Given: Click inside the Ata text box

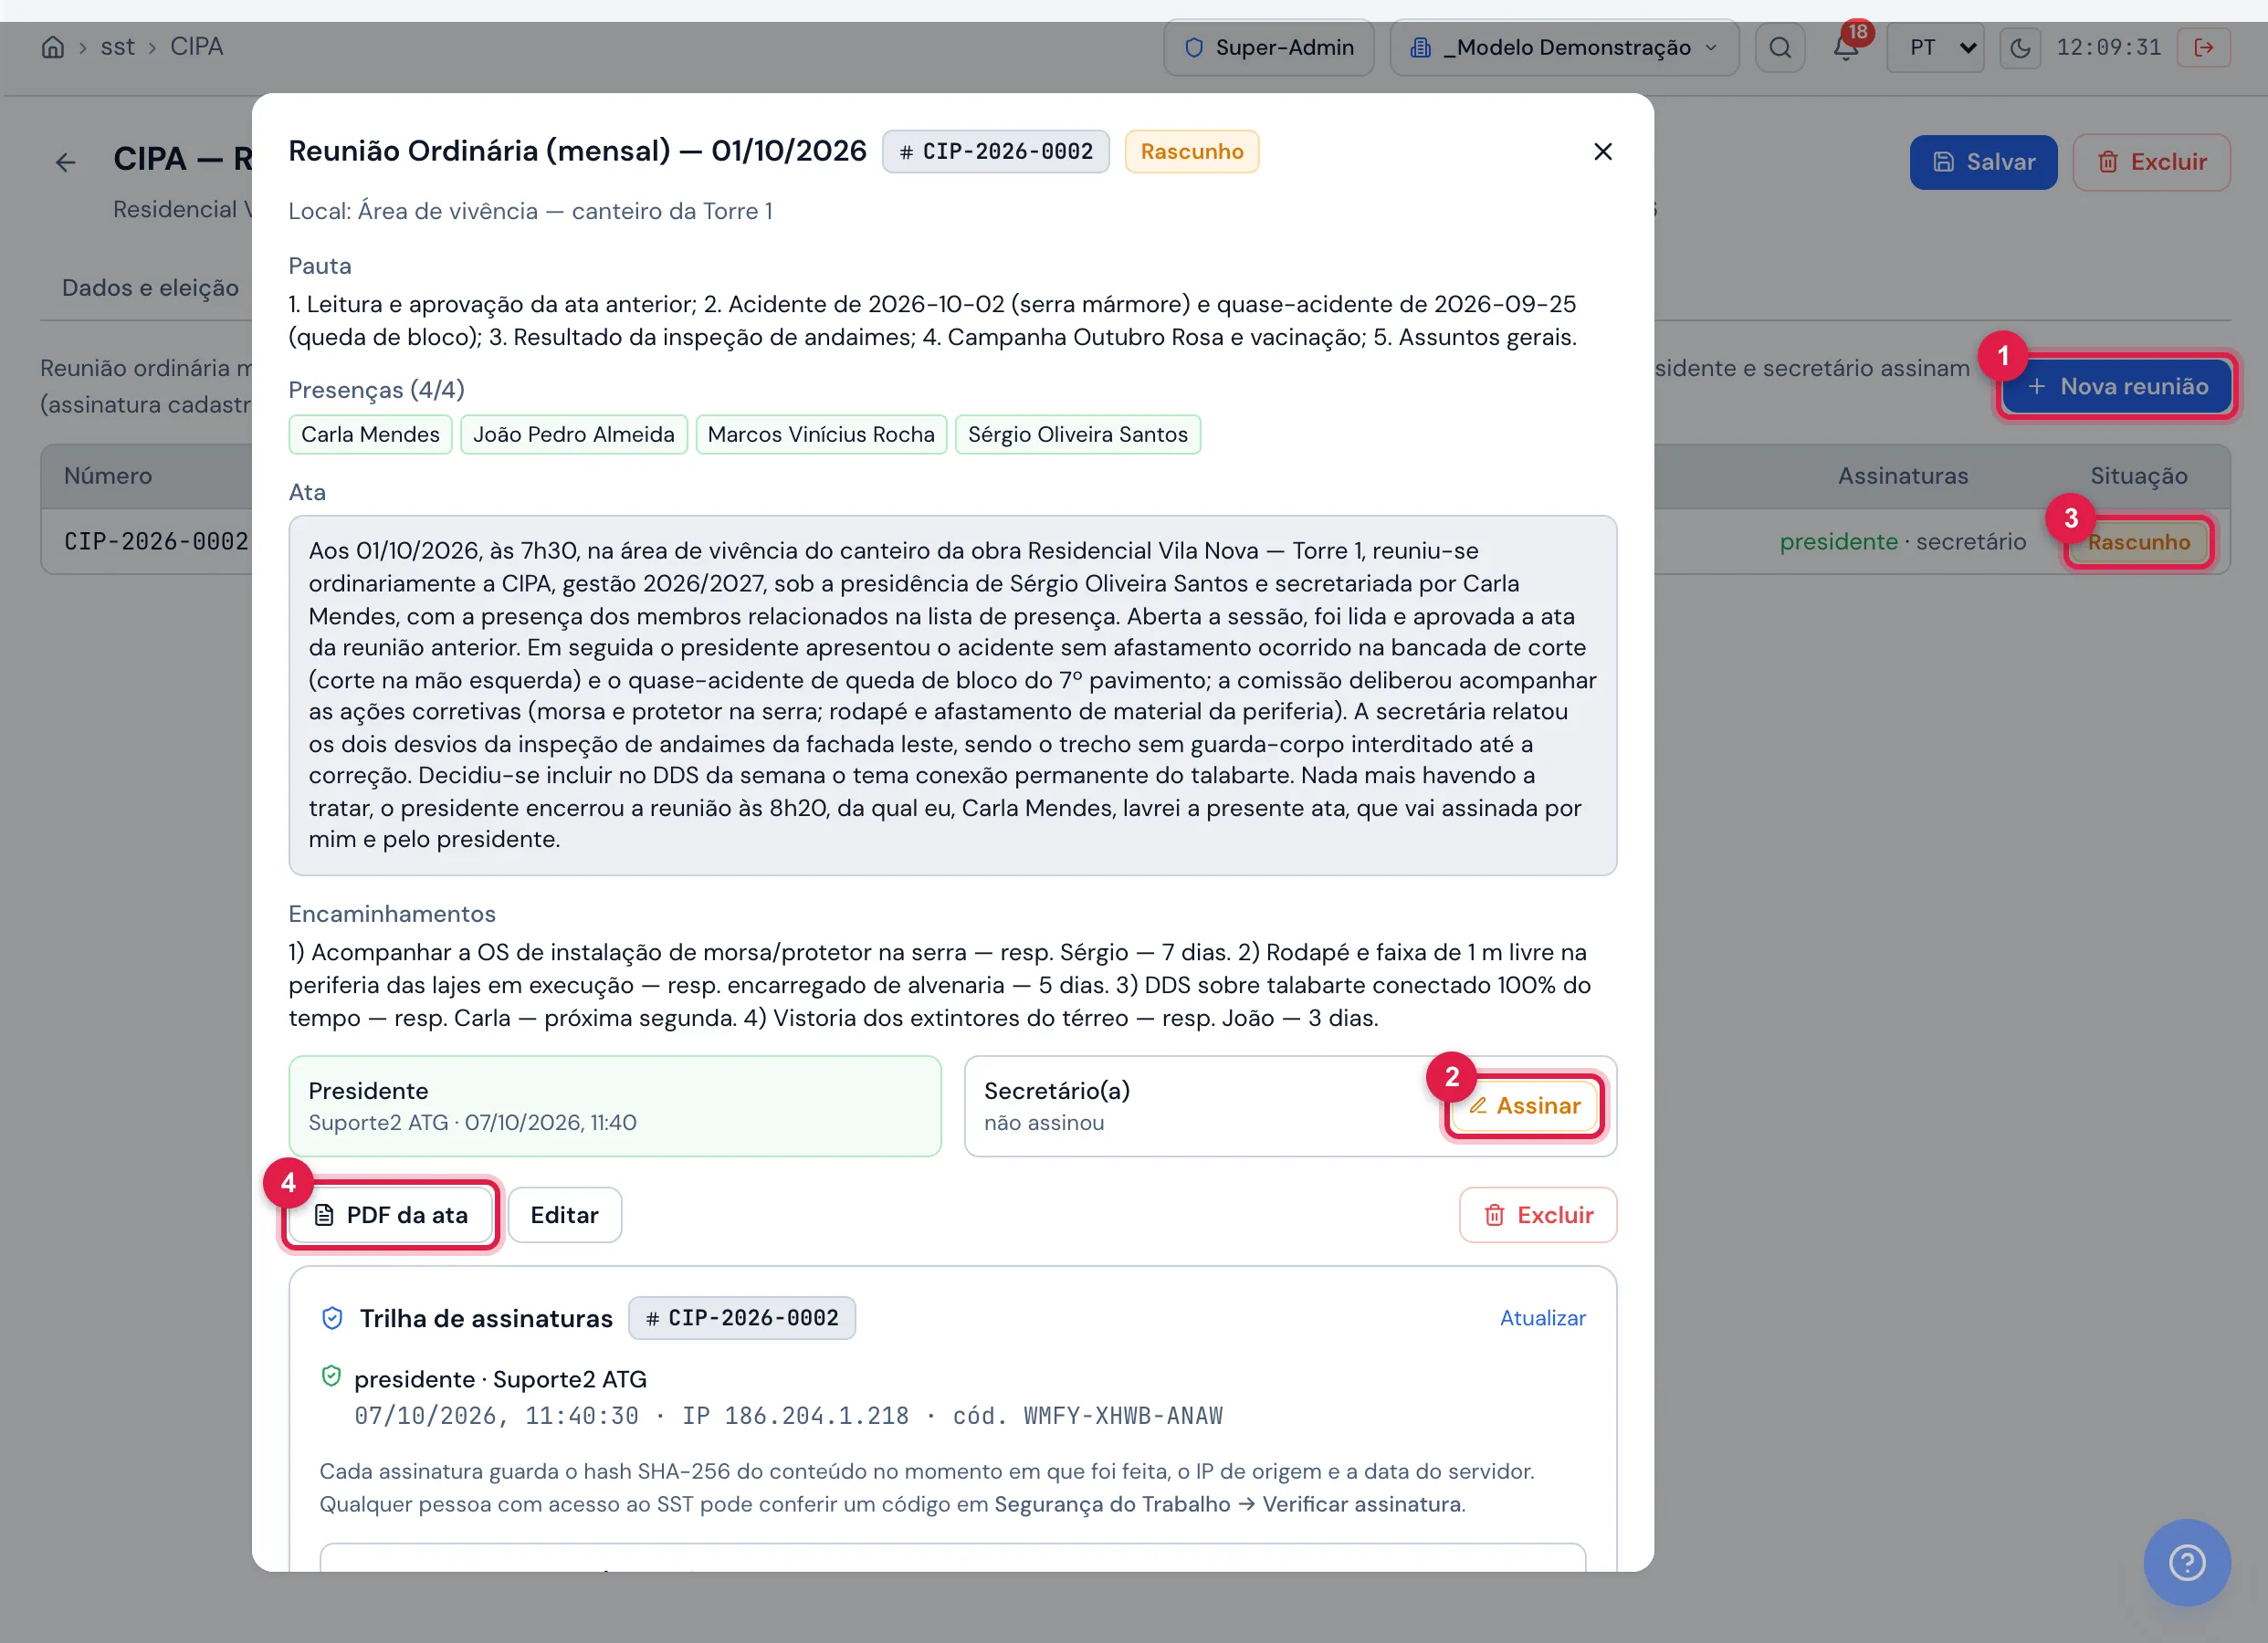Looking at the screenshot, I should (x=952, y=695).
